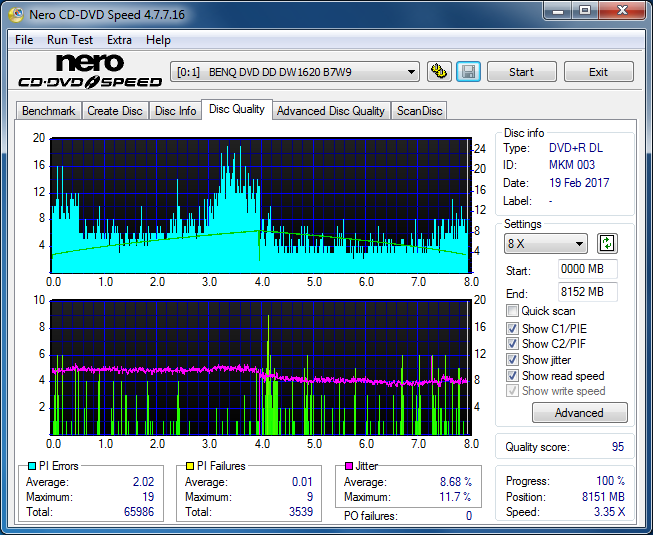Click the Quality score value 95
This screenshot has height=535, width=653.
tap(618, 447)
